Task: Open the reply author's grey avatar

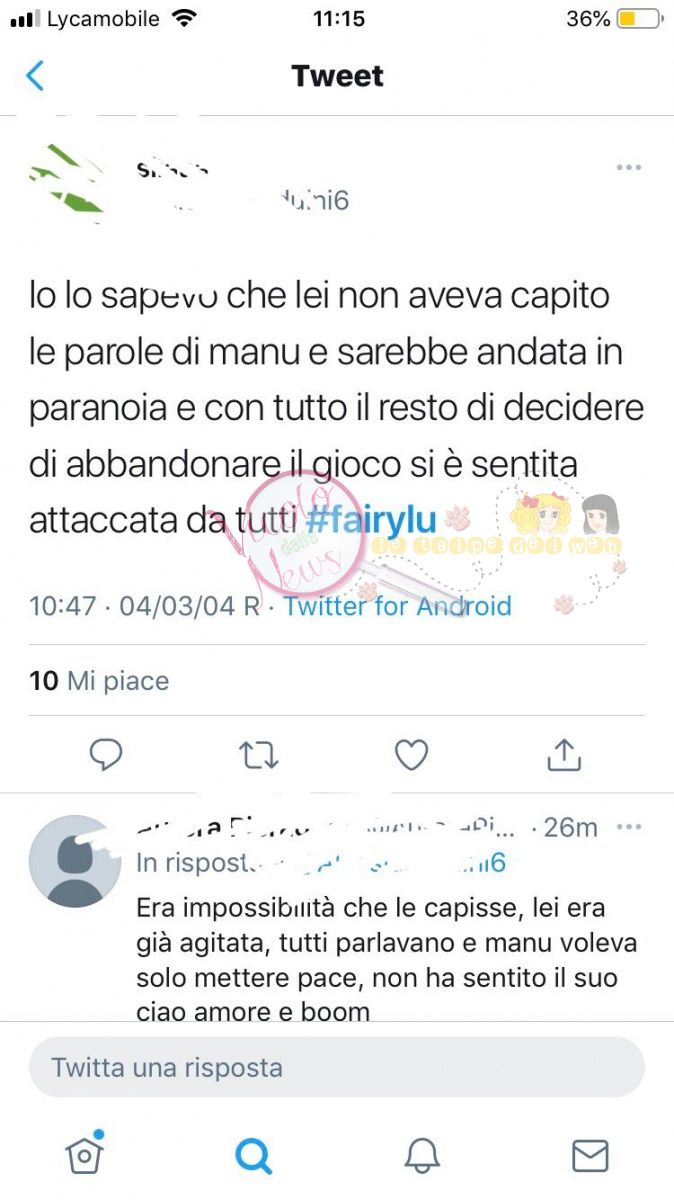Action: pyautogui.click(x=74, y=861)
